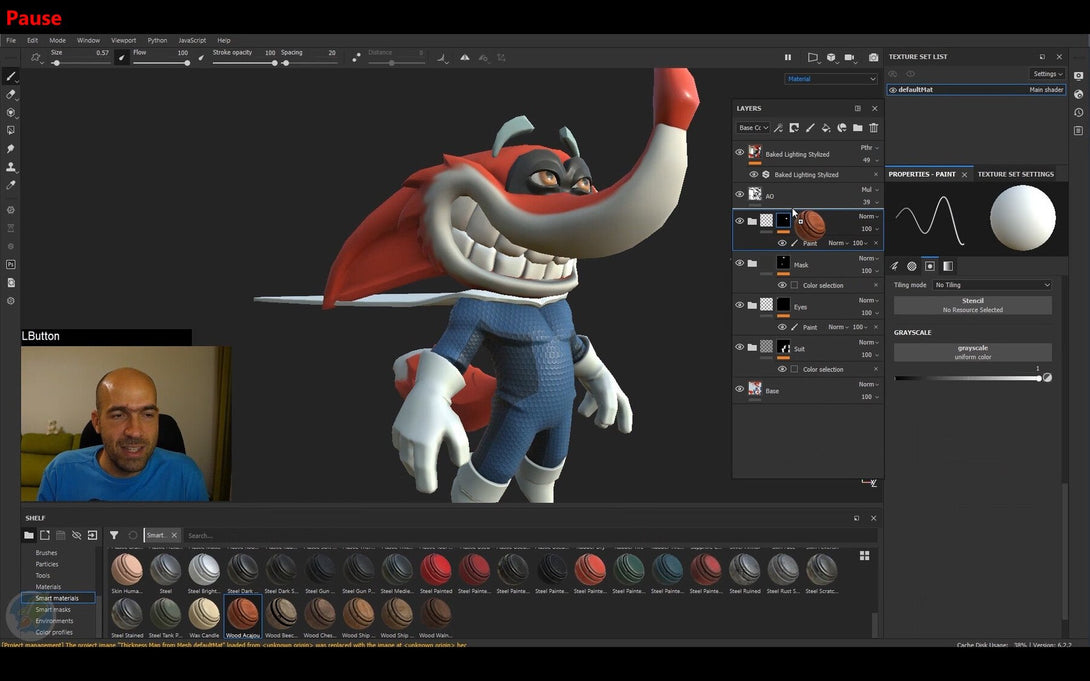Screen dimensions: 1090x681
Task: Adjust the Spacing slider
Action: point(309,63)
